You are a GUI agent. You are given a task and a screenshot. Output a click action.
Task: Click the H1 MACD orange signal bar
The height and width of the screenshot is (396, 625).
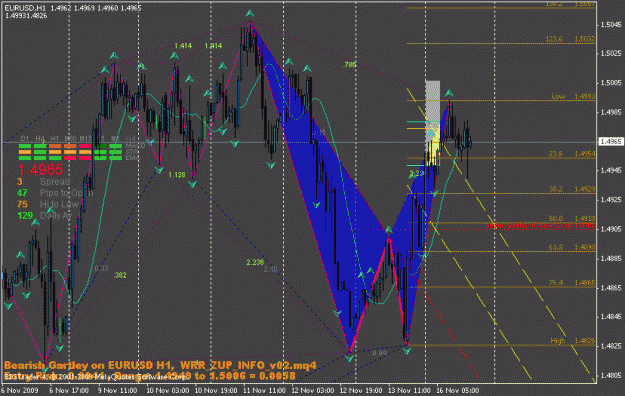55,146
